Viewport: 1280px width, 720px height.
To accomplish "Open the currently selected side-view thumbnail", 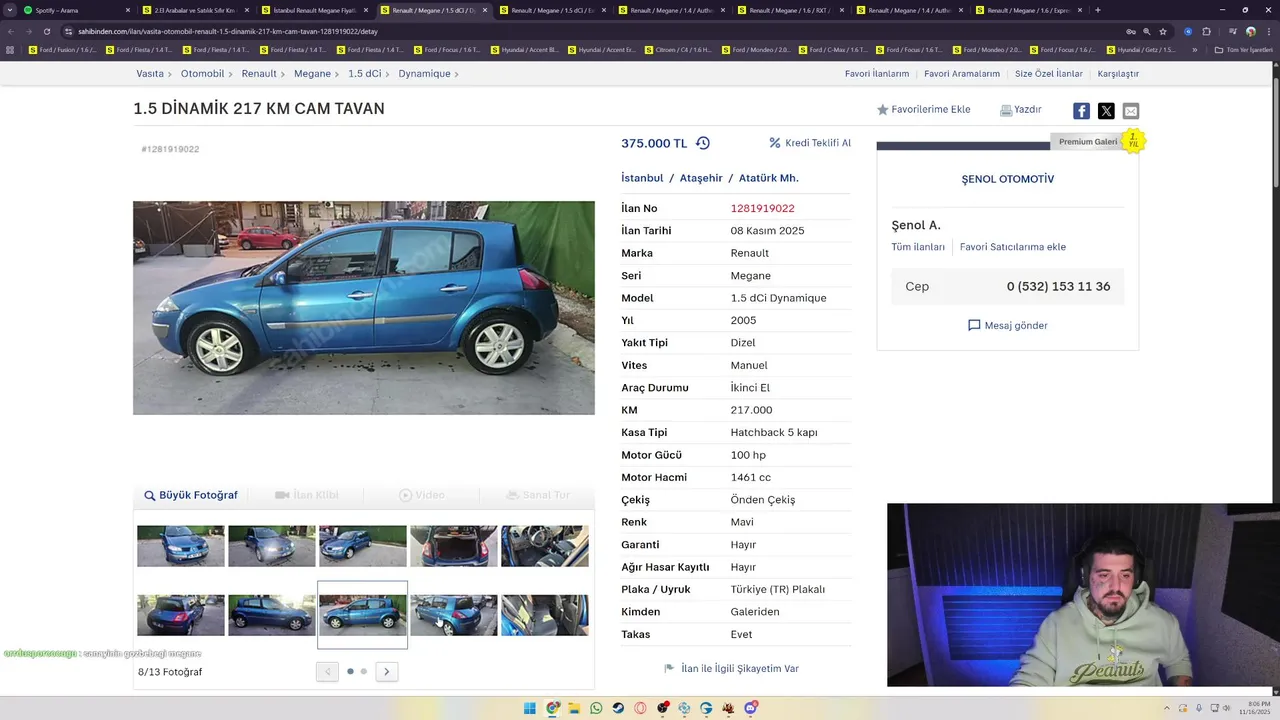I will (363, 615).
